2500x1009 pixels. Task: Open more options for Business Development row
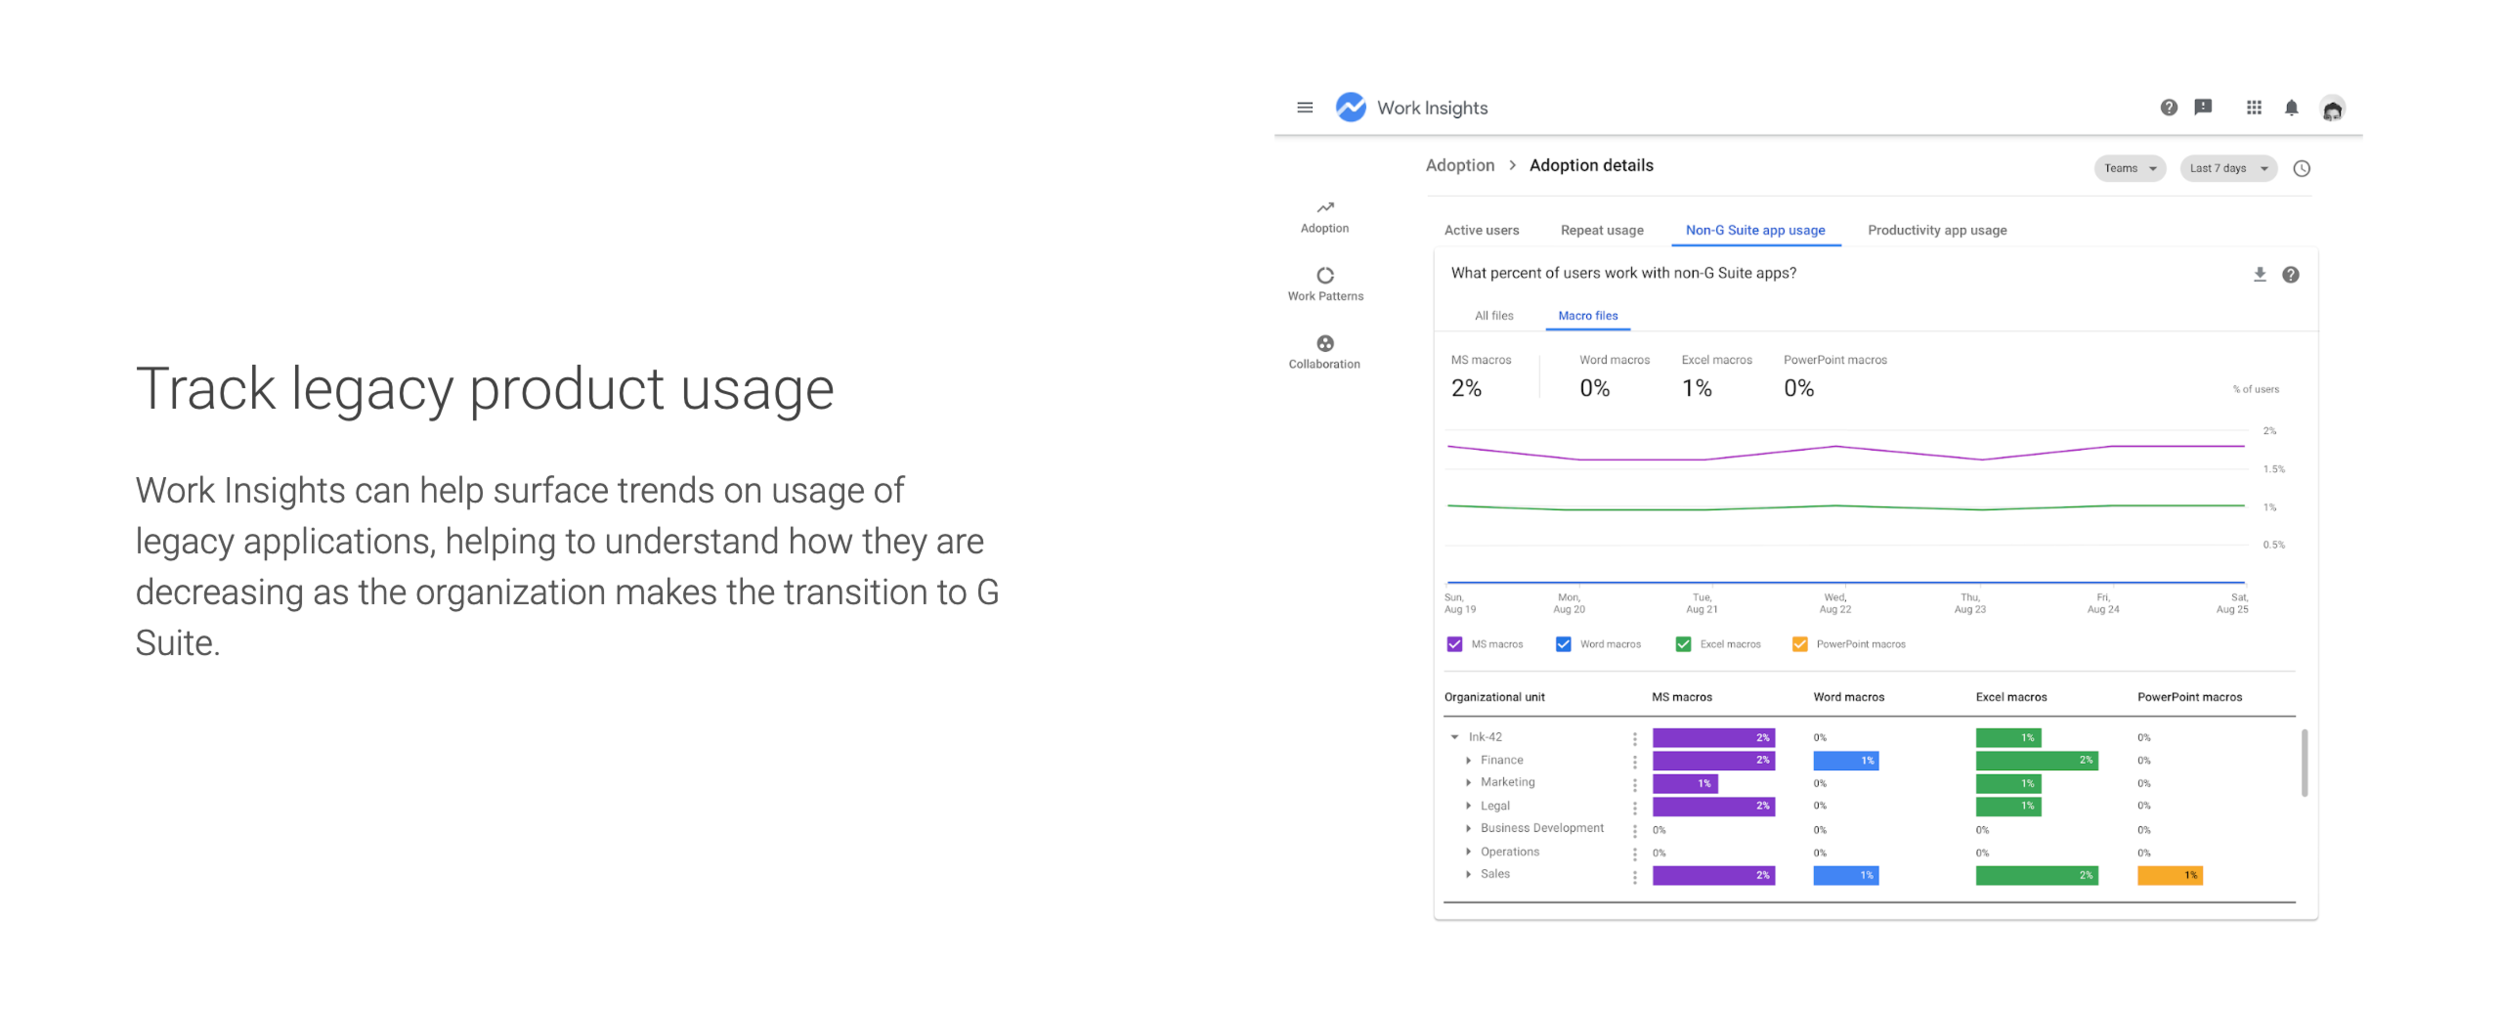pyautogui.click(x=1634, y=830)
